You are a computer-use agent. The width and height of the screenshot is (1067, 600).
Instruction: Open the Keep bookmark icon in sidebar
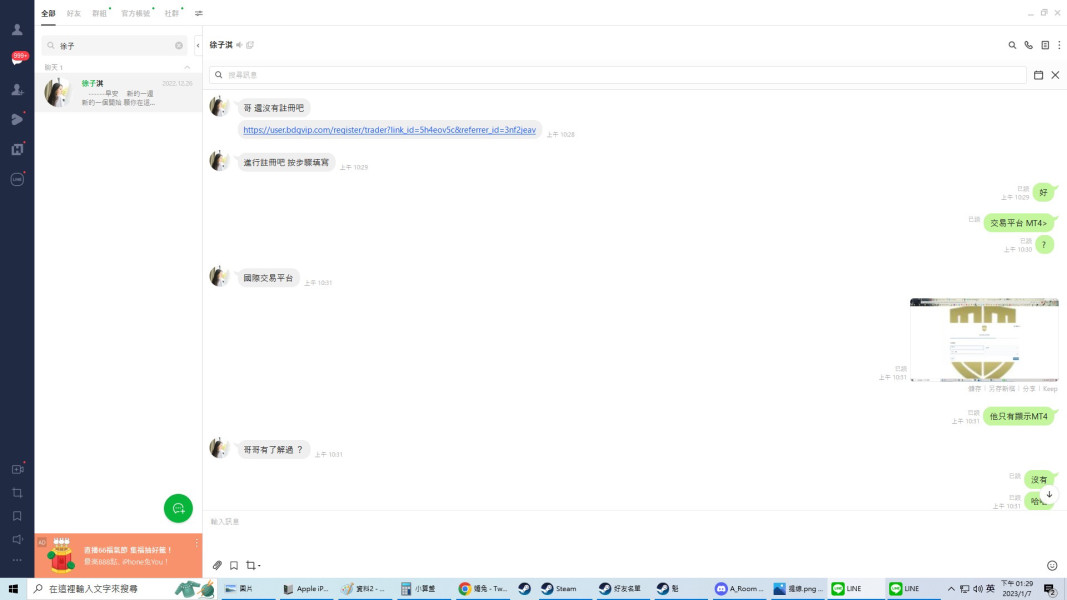(17, 516)
